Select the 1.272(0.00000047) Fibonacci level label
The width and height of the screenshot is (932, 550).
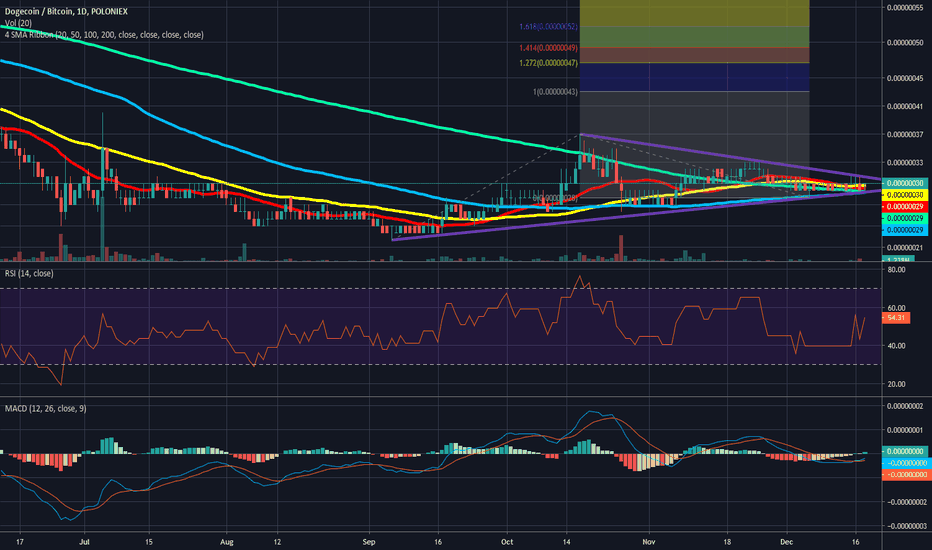point(548,62)
